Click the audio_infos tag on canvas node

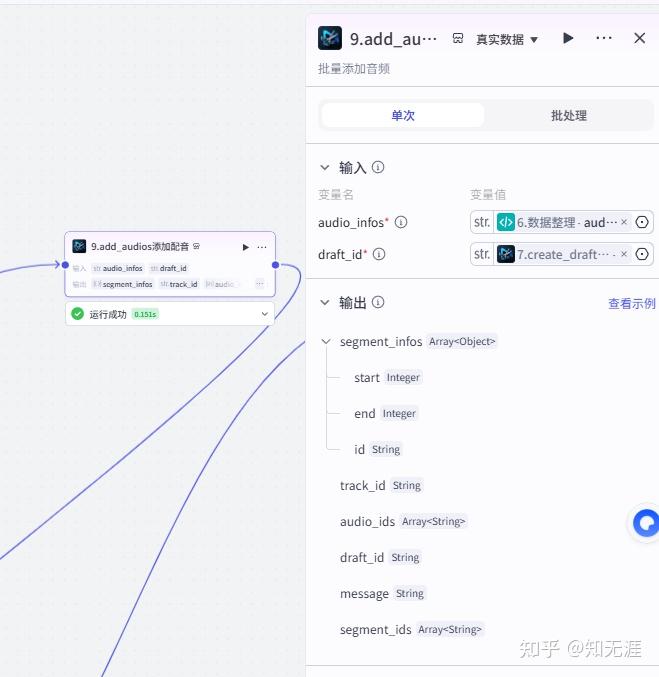(118, 268)
